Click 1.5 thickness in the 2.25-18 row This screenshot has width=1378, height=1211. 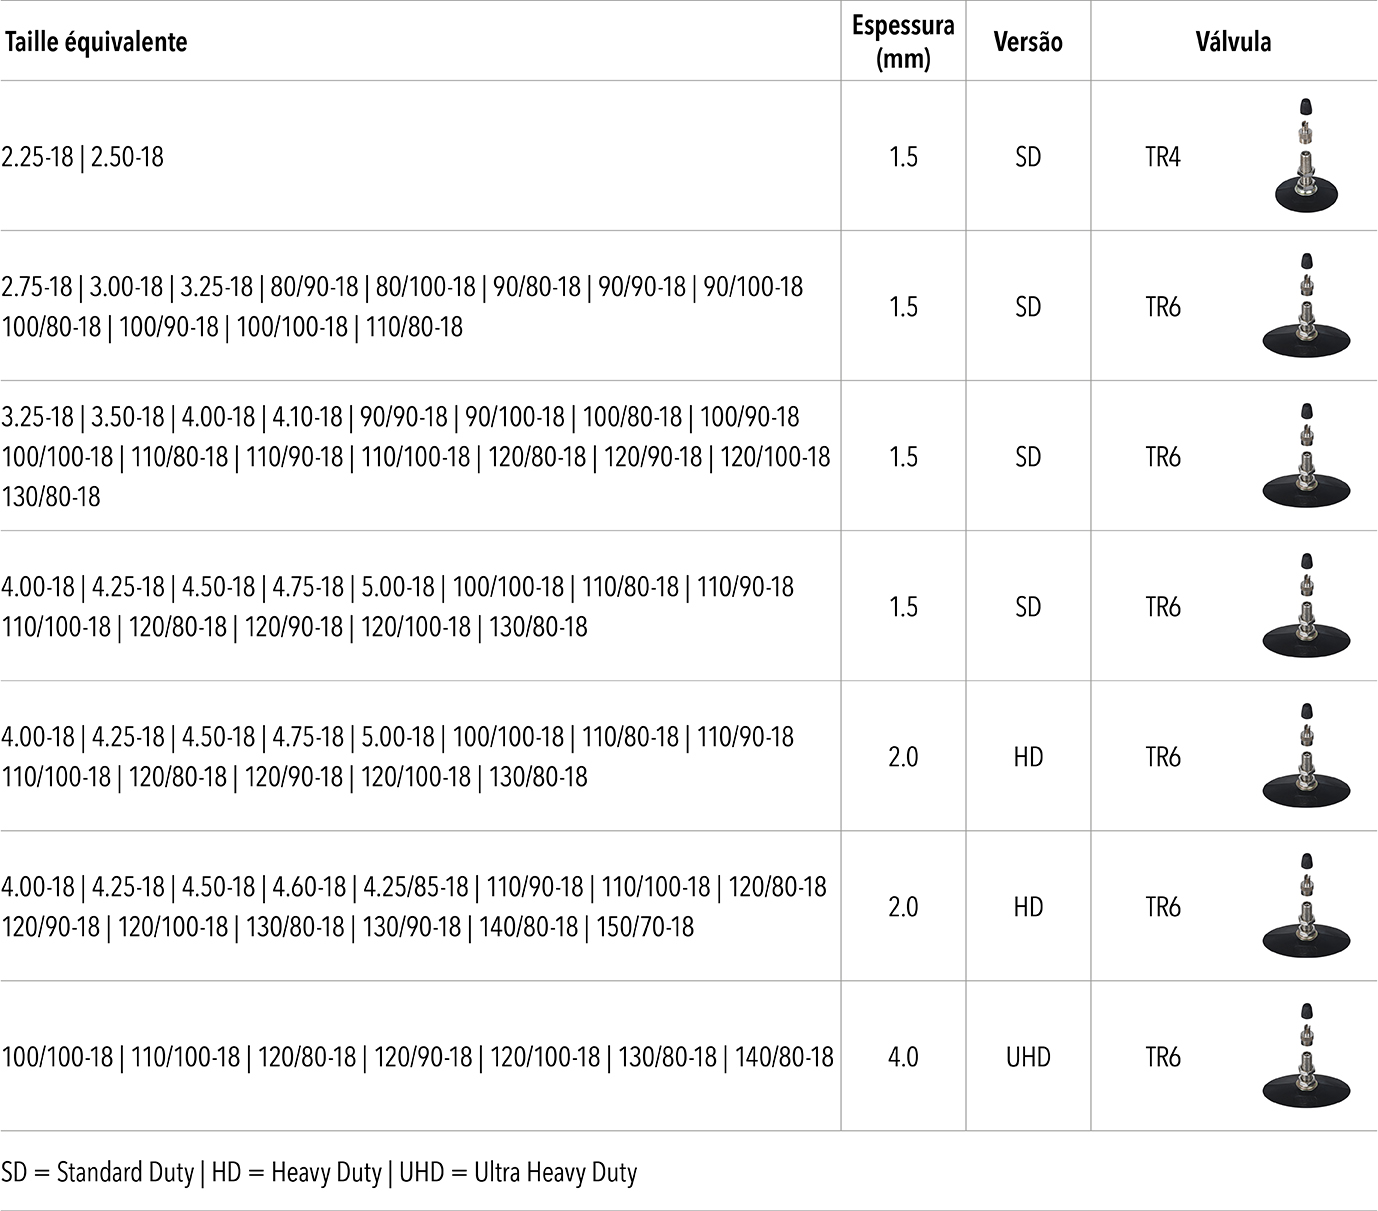coord(903,157)
